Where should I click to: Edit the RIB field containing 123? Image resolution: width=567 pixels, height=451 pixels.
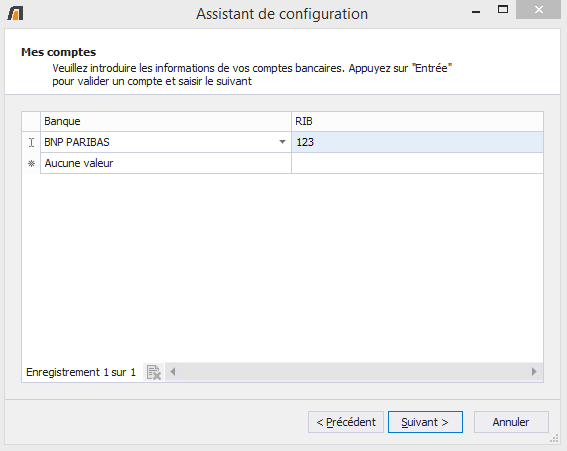417,142
